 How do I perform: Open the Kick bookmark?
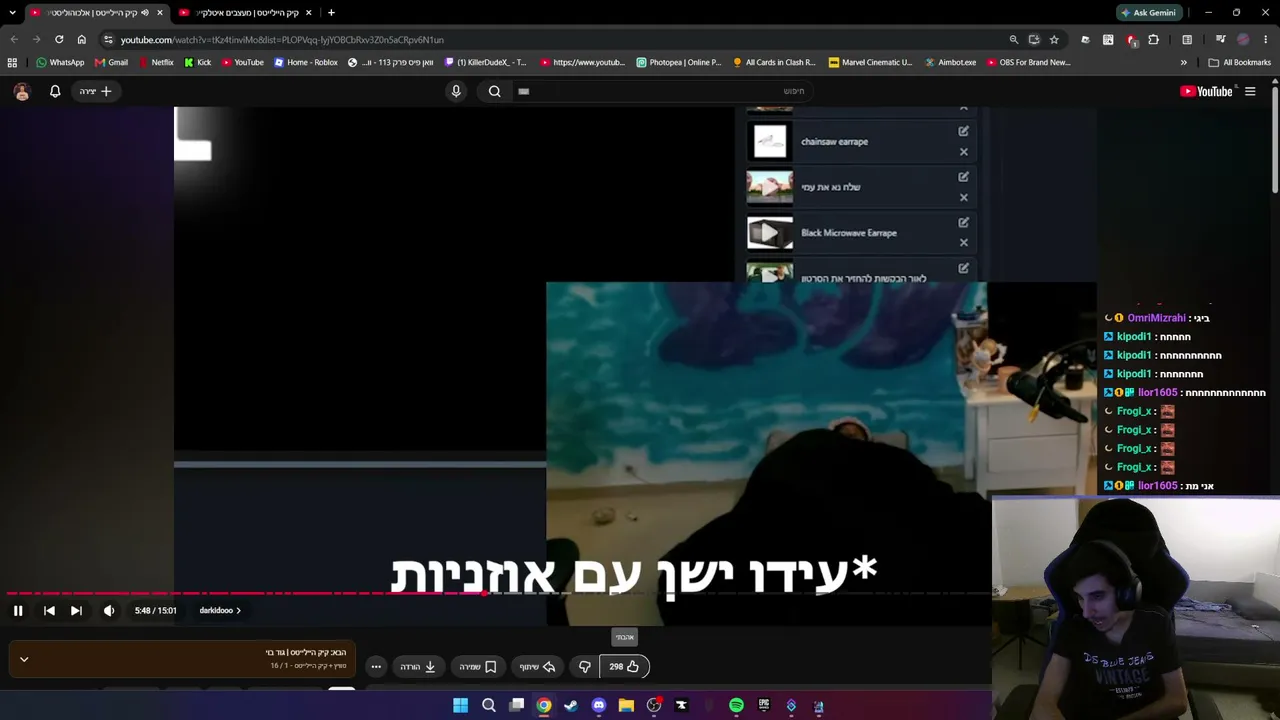(x=197, y=62)
